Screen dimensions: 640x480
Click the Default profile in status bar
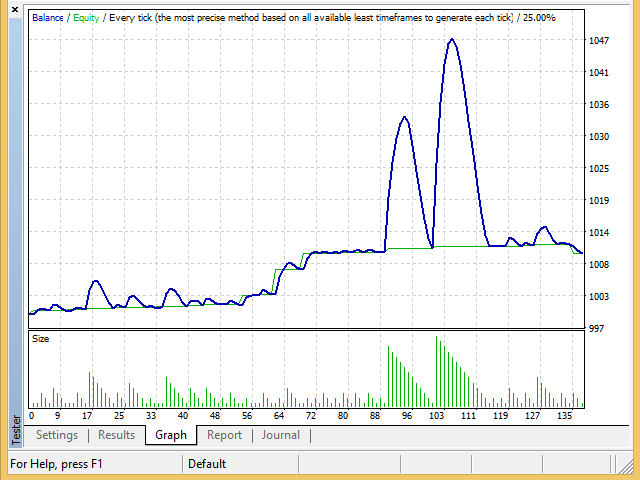tap(207, 464)
